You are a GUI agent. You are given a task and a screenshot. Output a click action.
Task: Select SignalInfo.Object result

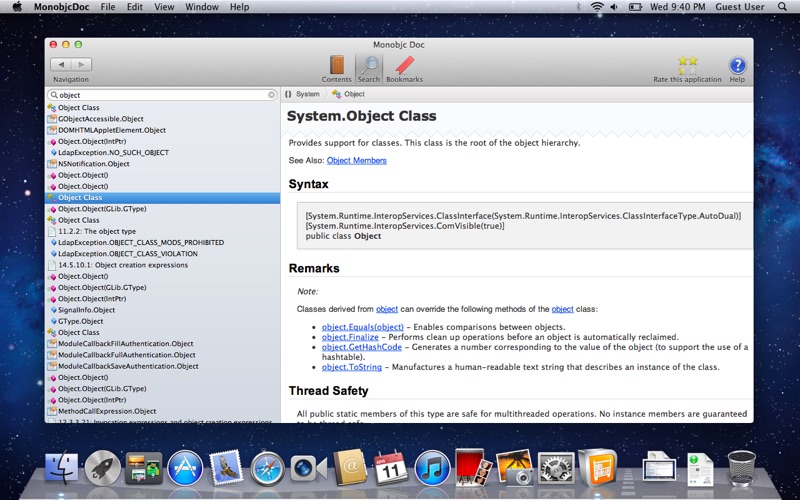(162, 310)
